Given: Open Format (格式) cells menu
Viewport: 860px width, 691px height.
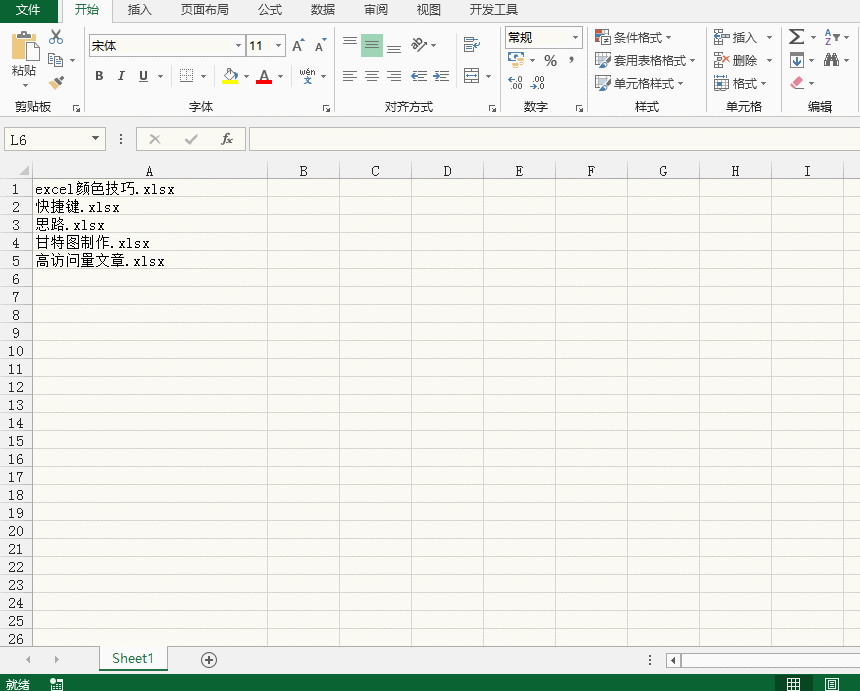Looking at the screenshot, I should [740, 83].
